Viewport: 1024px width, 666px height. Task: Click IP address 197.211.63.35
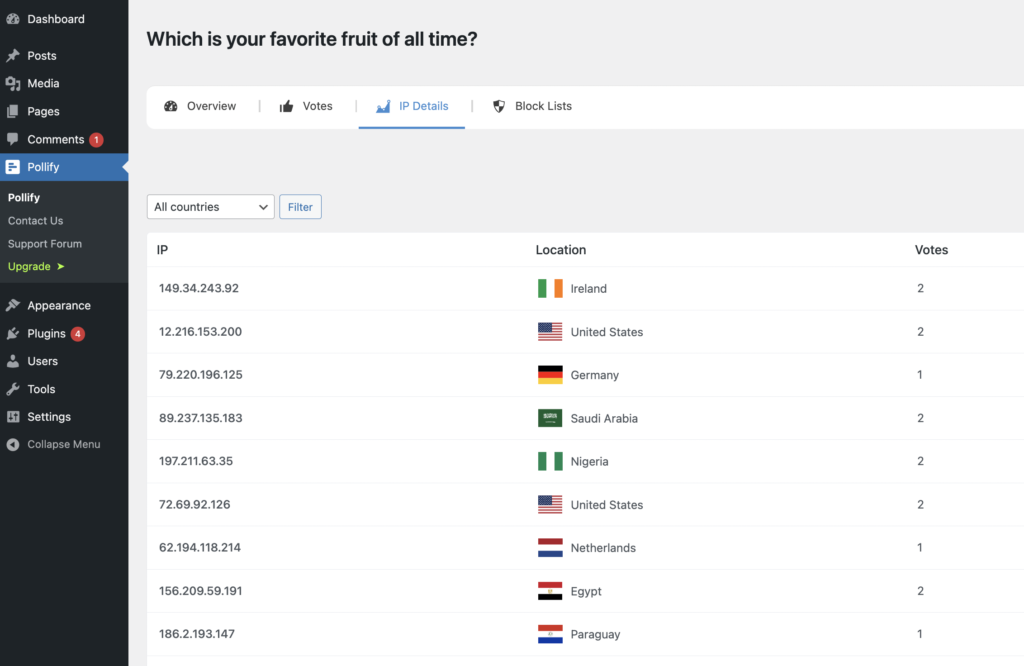point(196,461)
